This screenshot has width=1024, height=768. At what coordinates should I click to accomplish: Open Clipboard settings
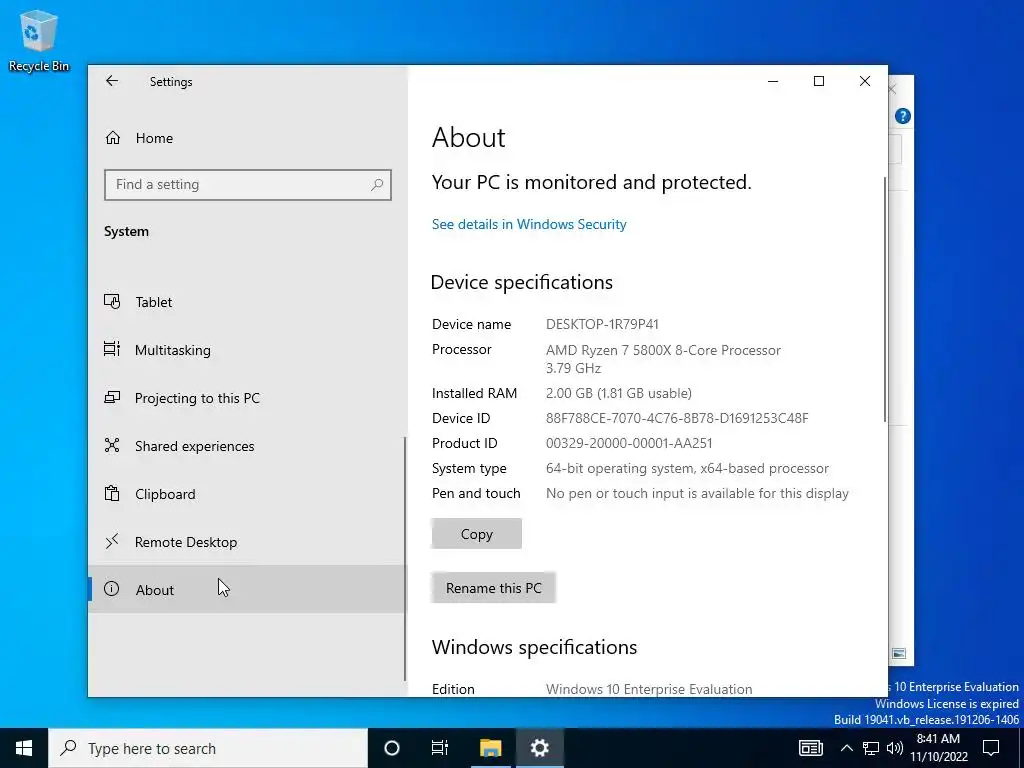pos(247,494)
